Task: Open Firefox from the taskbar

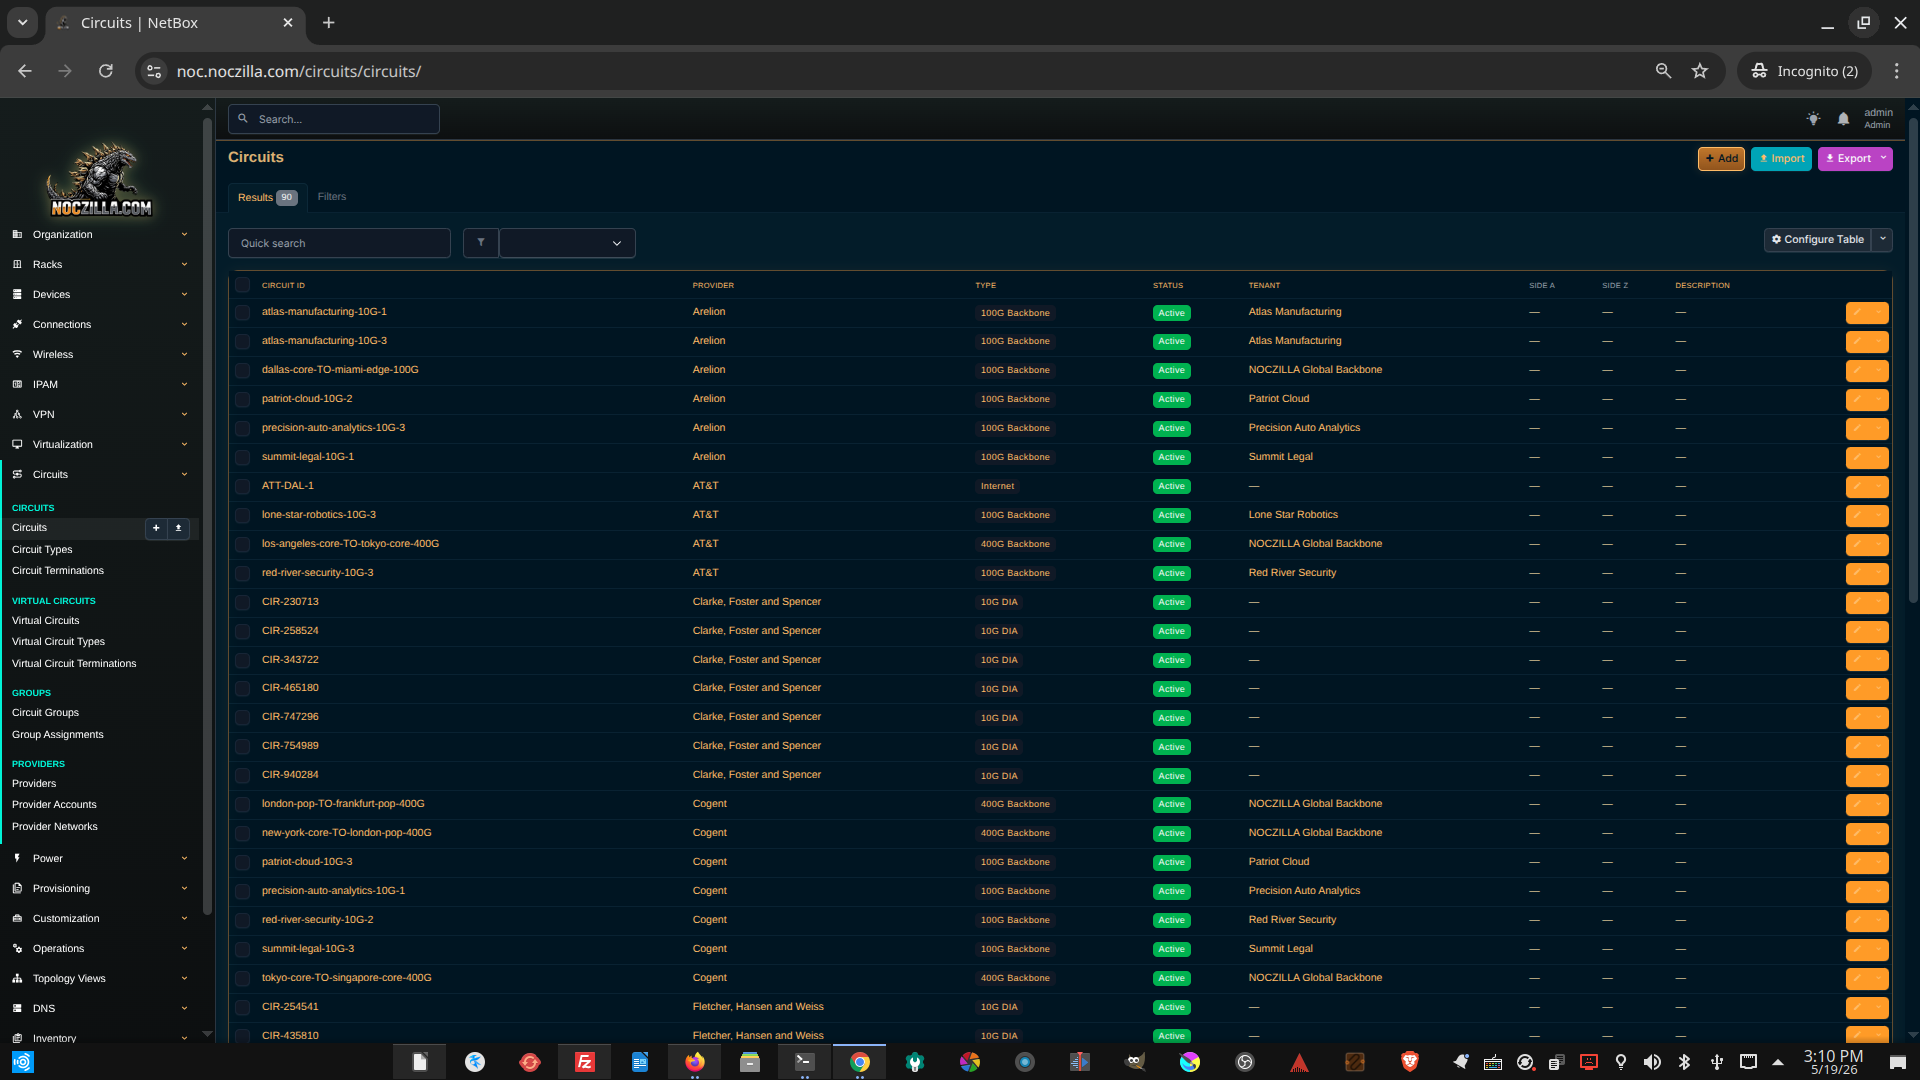Action: 695,1062
